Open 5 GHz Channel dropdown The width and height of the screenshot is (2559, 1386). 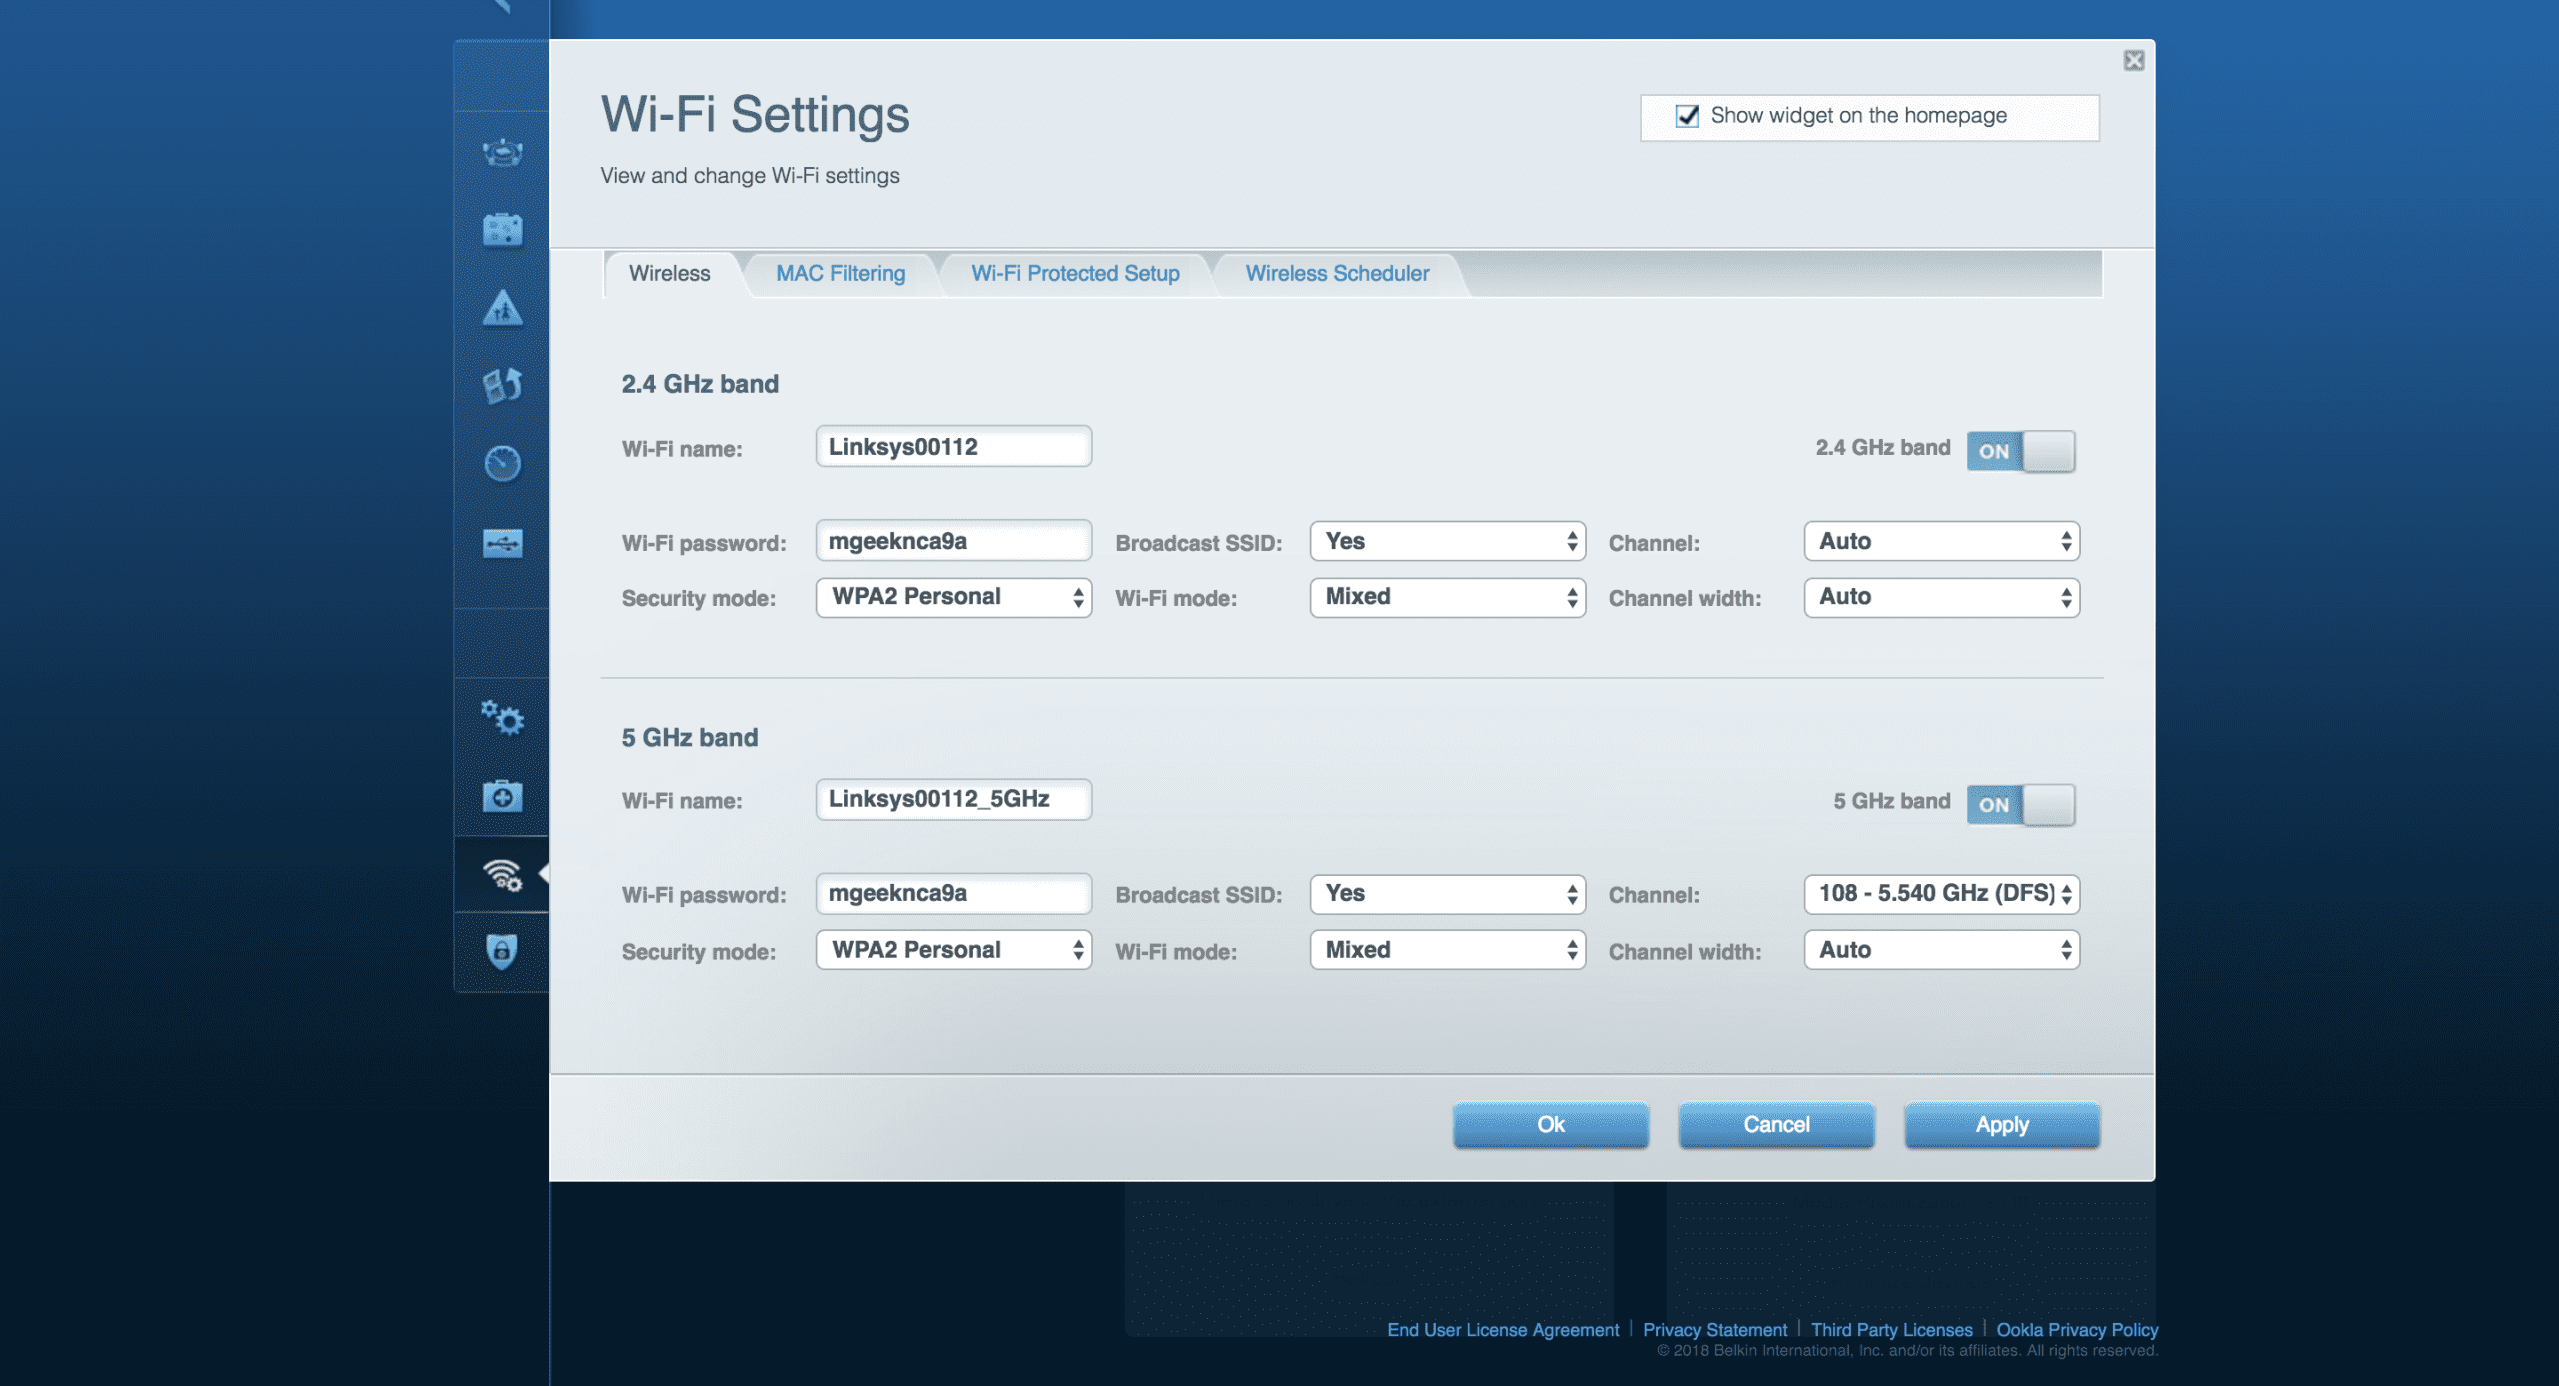point(1941,893)
